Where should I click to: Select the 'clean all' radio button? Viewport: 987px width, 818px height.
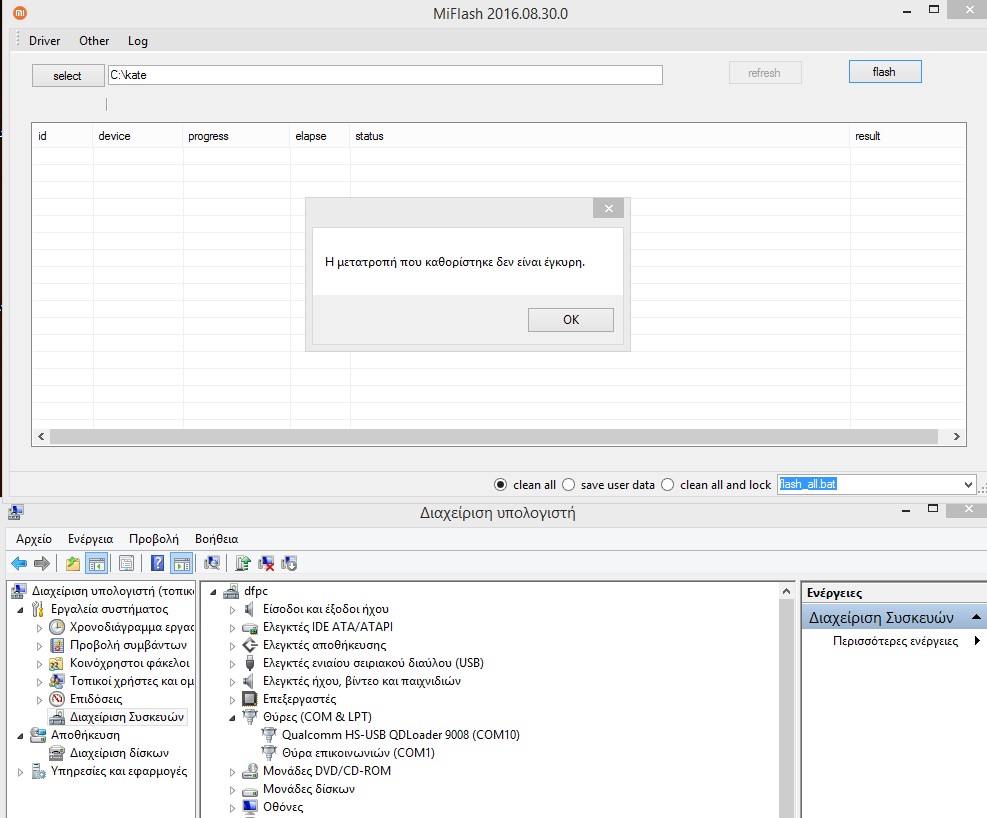501,485
